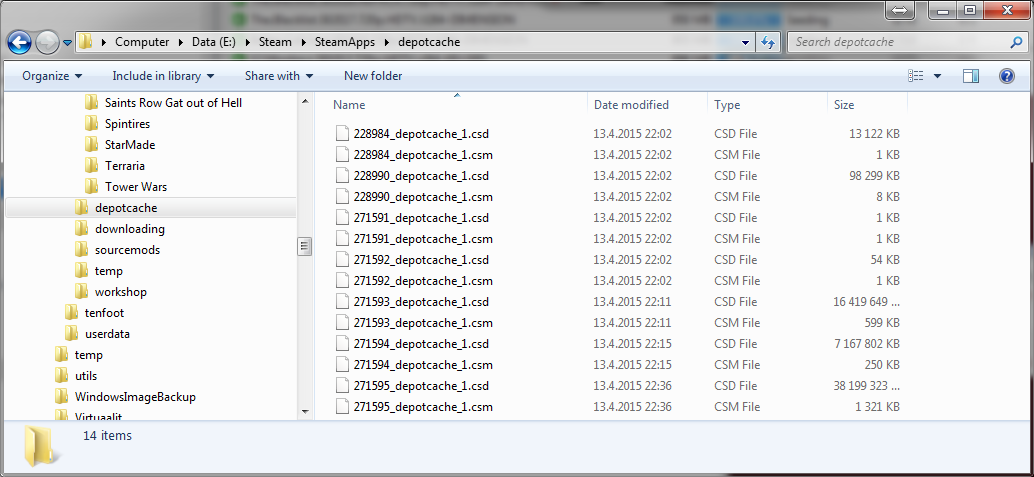Click file icon of 228990_depotcache_1.csd
Viewport: 1034px width, 477px height.
click(342, 176)
